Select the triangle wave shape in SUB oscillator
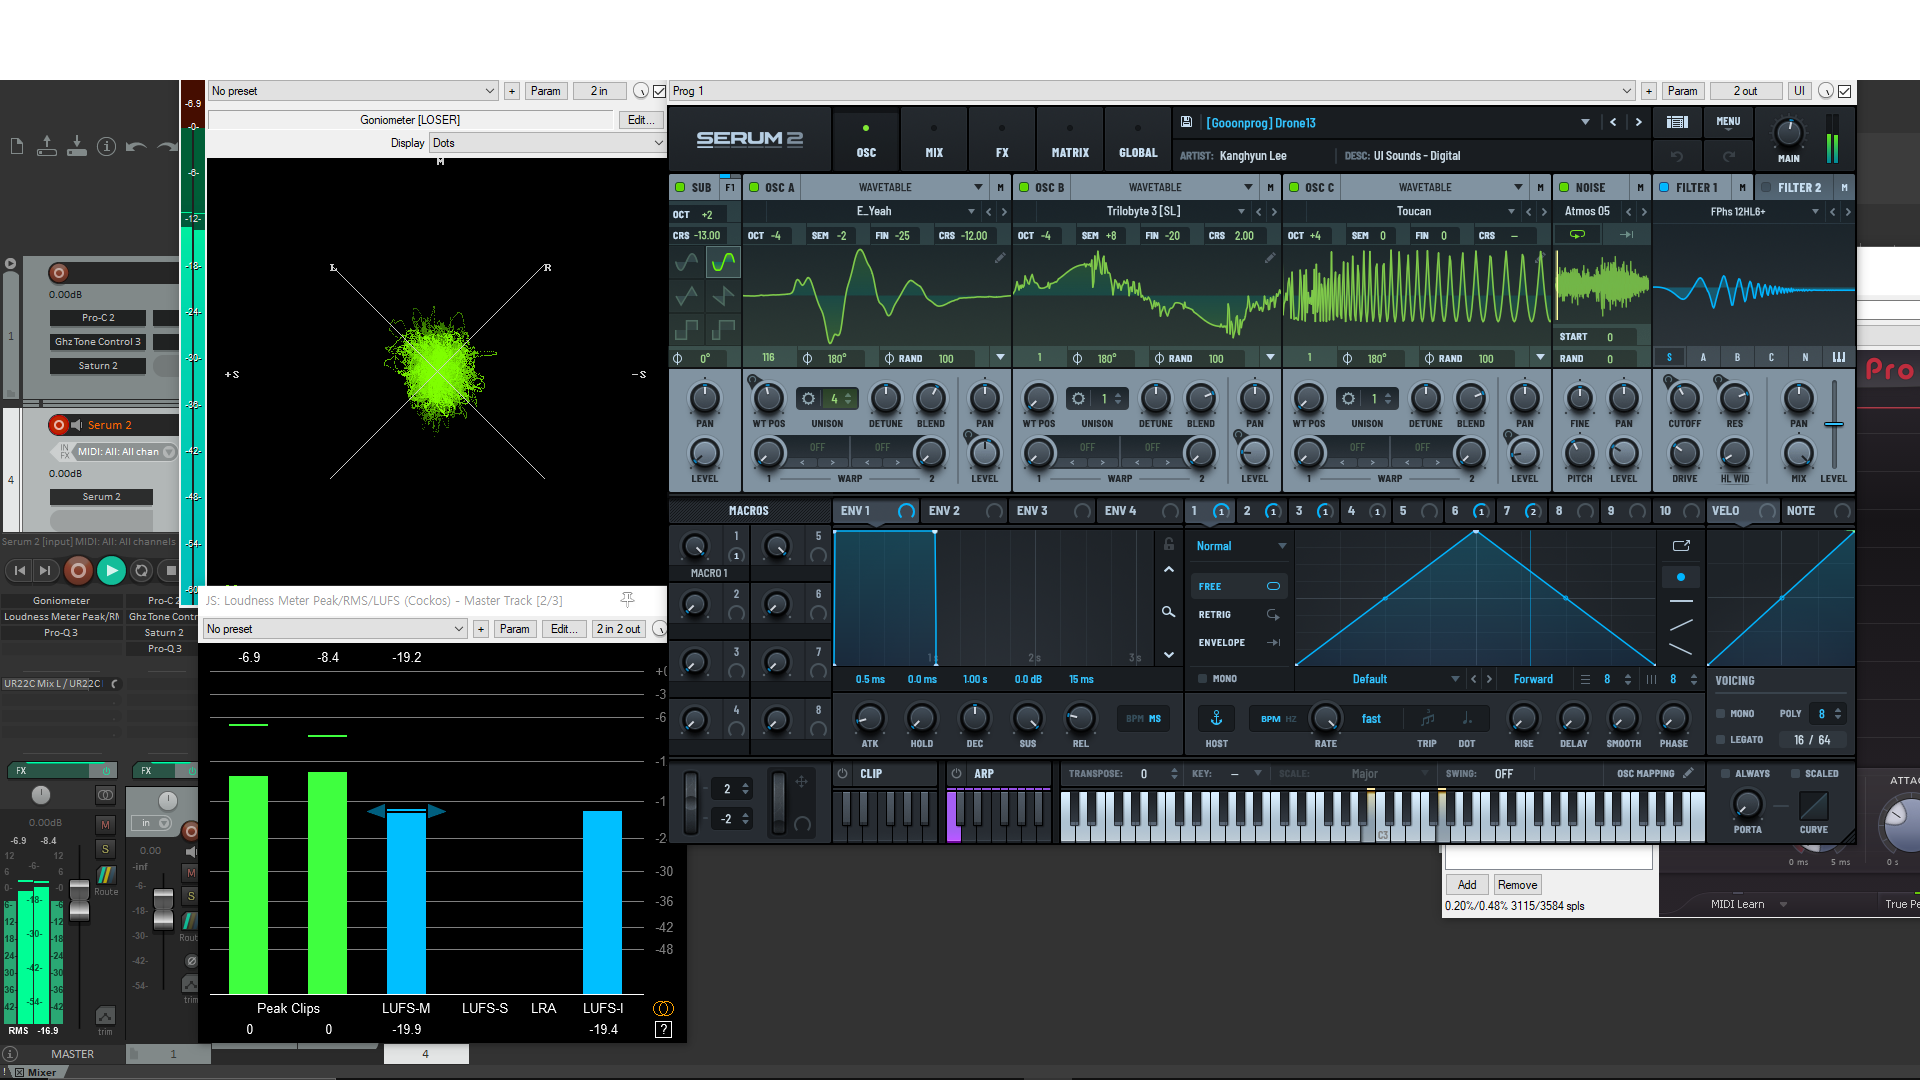Screen dimensions: 1920x1080 pos(687,296)
